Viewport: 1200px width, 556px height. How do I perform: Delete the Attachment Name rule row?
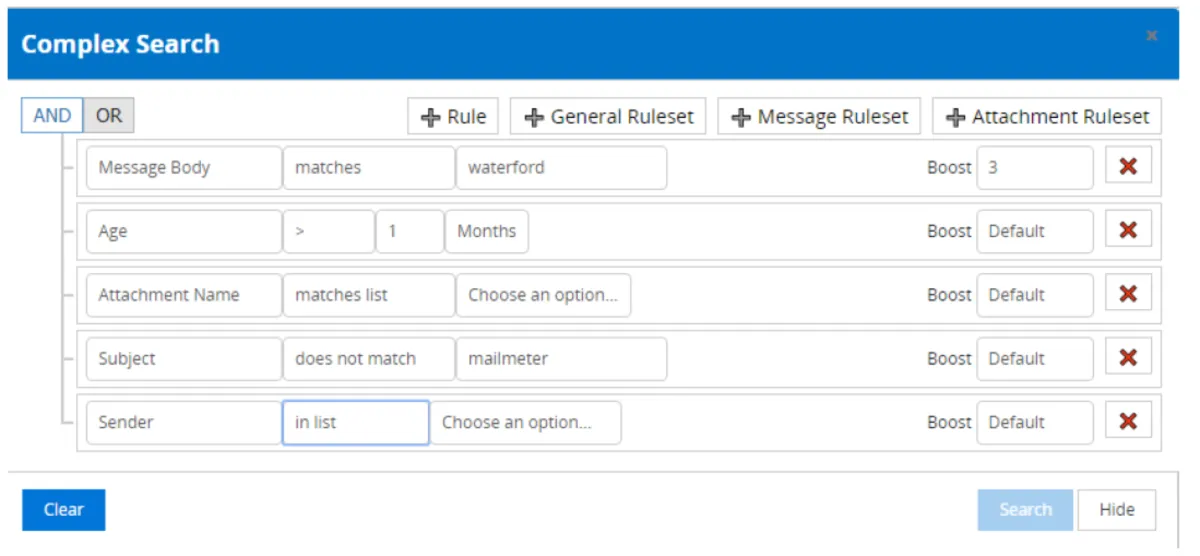[x=1128, y=294]
